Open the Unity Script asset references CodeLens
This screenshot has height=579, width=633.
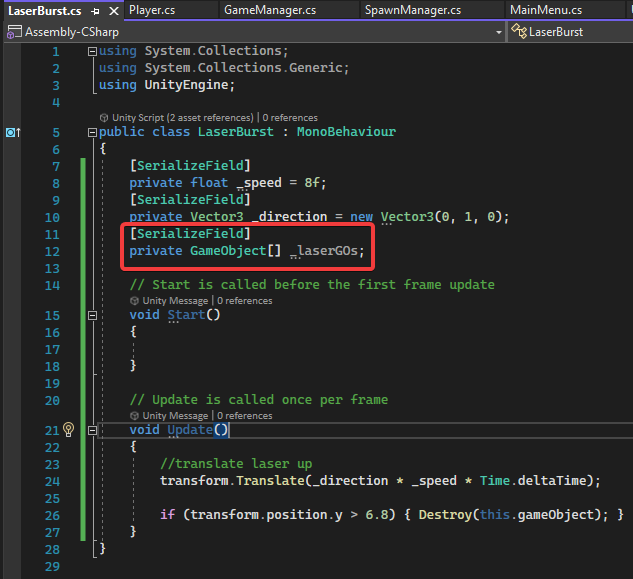tap(182, 117)
